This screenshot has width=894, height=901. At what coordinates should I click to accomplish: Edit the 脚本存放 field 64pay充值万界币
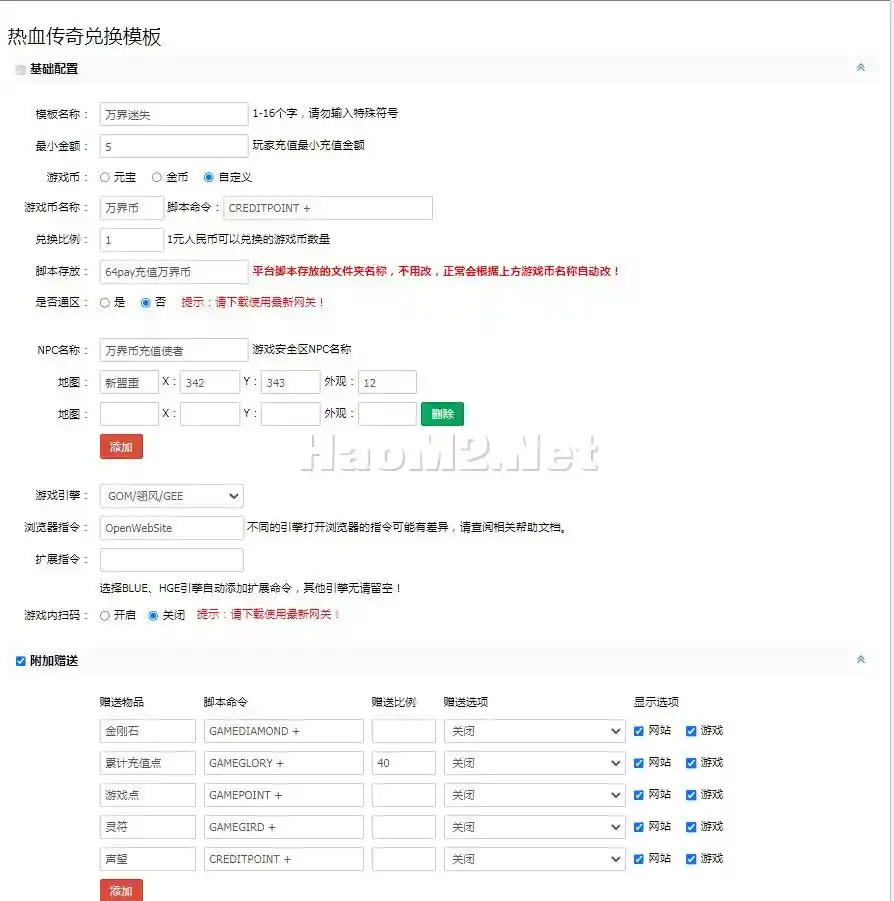coord(174,272)
